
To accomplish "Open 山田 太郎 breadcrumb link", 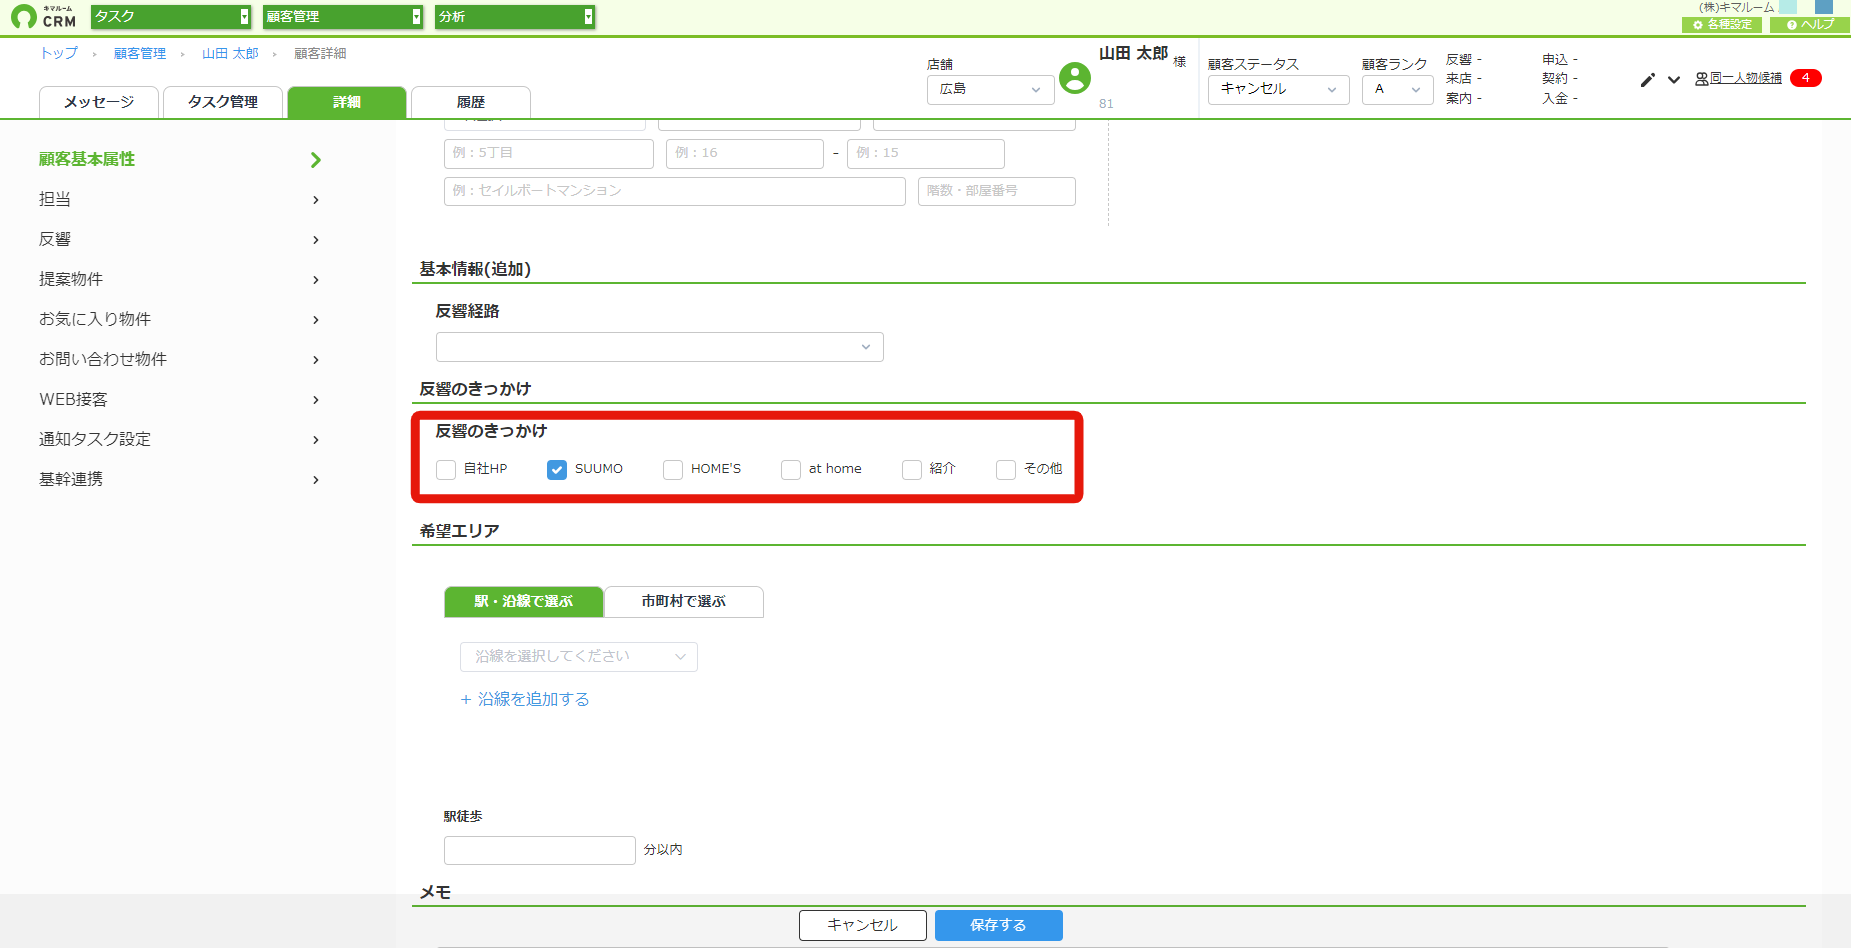I will point(230,53).
